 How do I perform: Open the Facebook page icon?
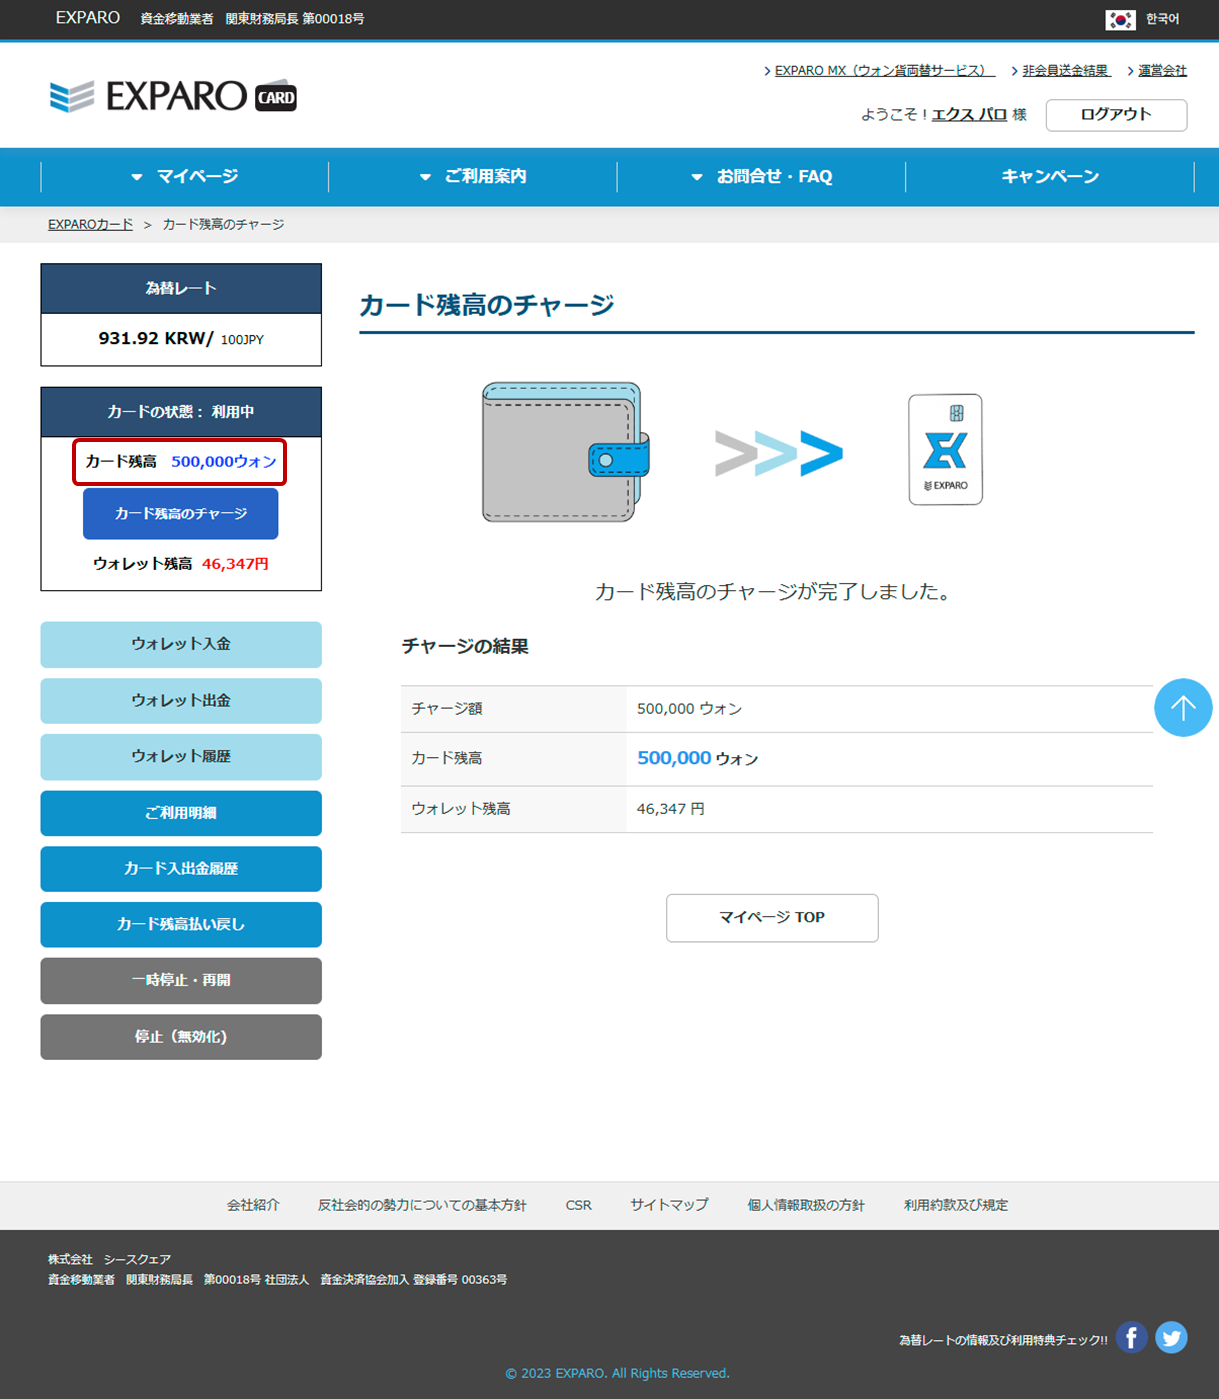[x=1131, y=1337]
